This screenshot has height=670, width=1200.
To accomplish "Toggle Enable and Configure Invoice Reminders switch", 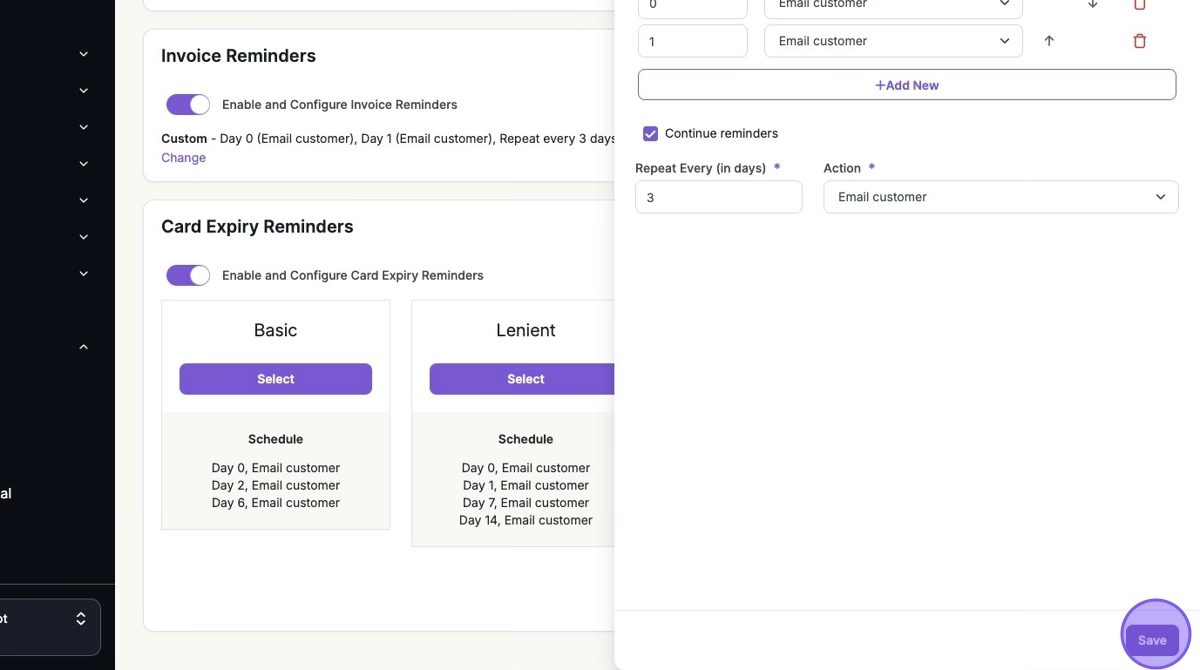I will click(188, 104).
